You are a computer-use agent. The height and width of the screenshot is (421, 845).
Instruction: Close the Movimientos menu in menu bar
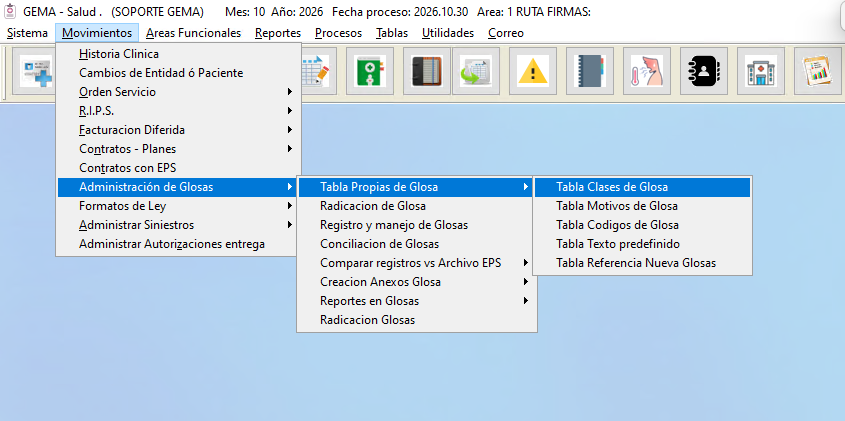(x=97, y=33)
